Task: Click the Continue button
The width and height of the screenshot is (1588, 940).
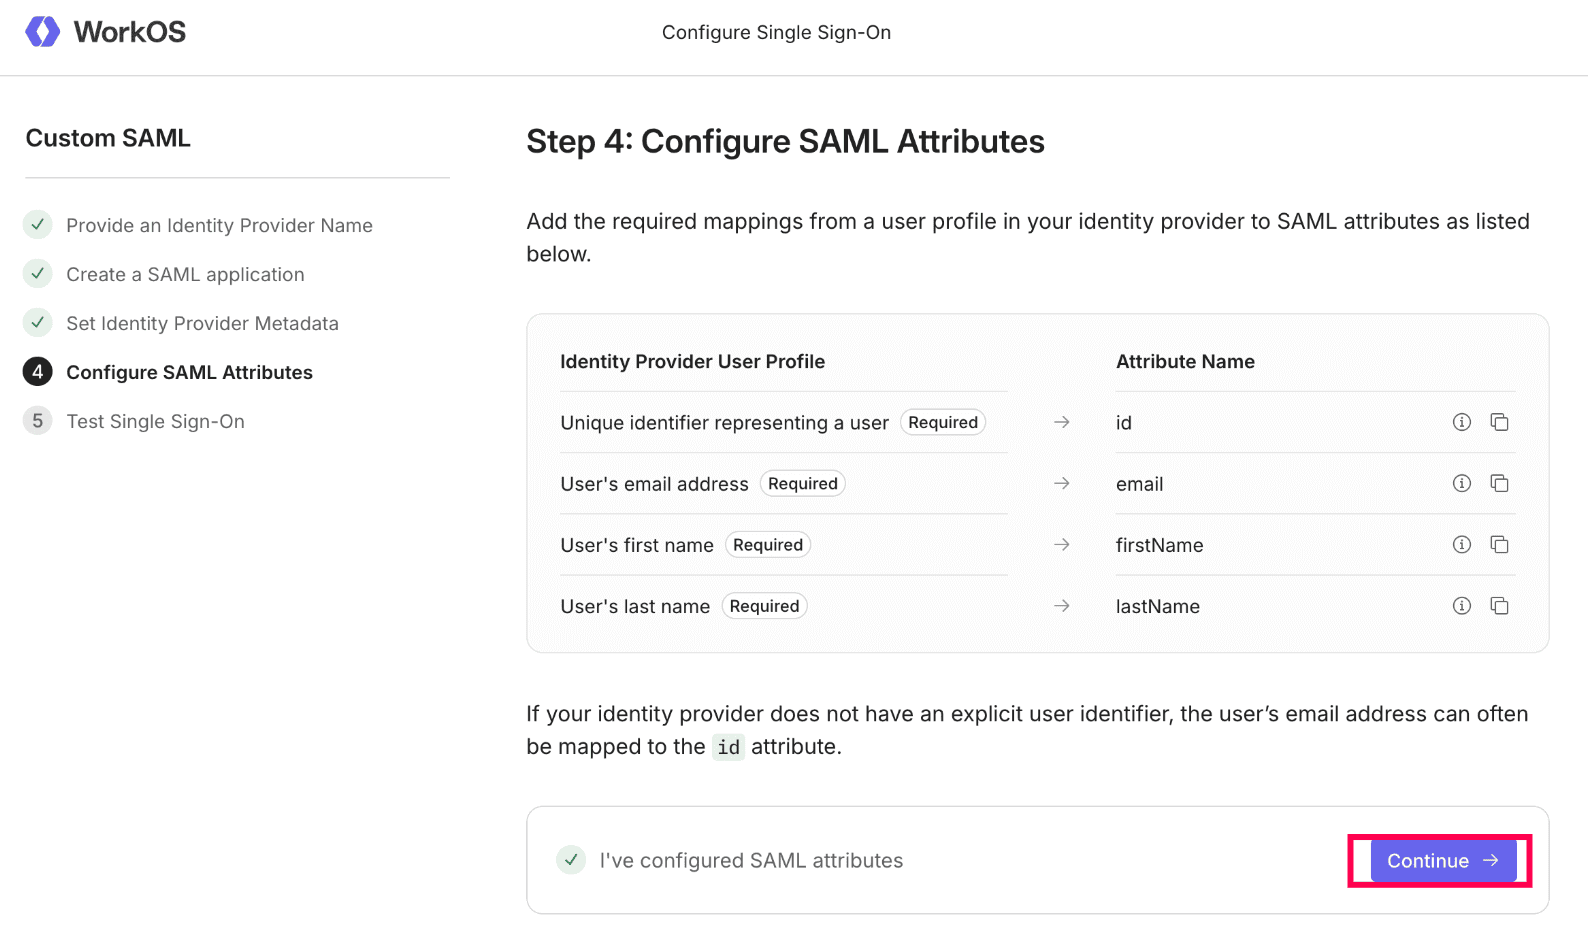Action: click(1441, 861)
